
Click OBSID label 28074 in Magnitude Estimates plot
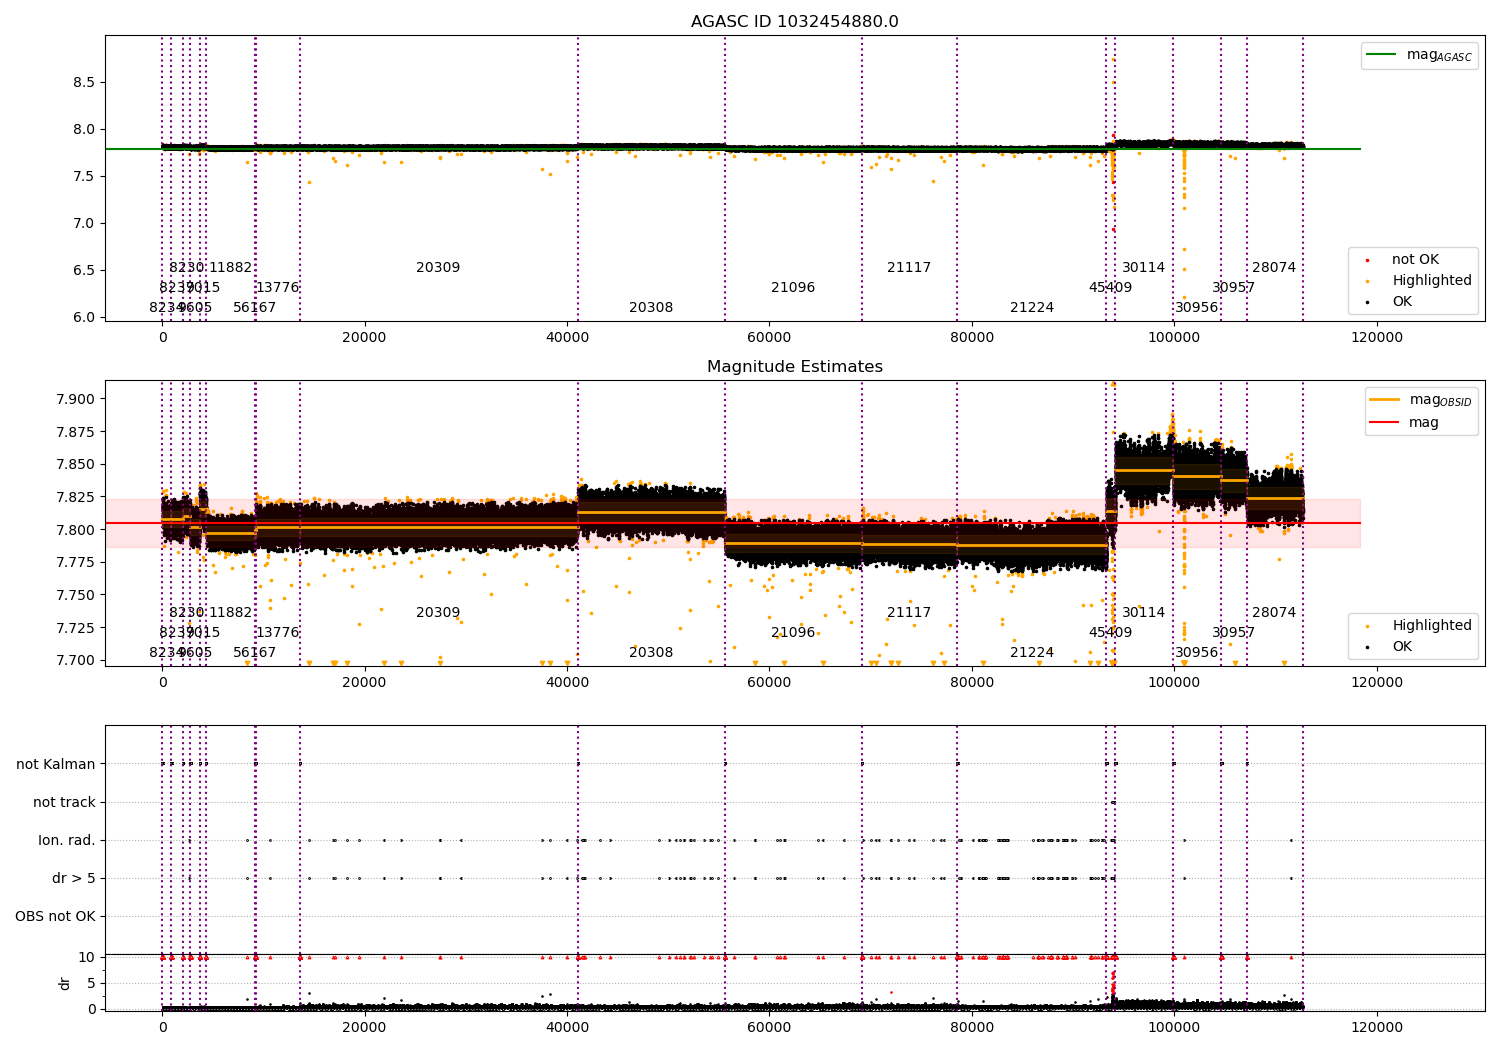1274,613
